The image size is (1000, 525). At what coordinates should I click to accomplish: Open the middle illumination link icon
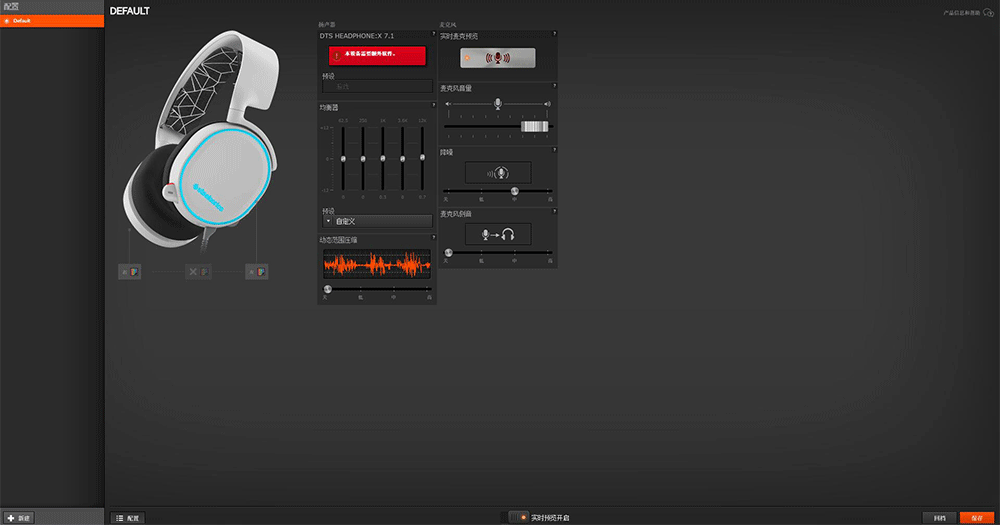pyautogui.click(x=198, y=272)
